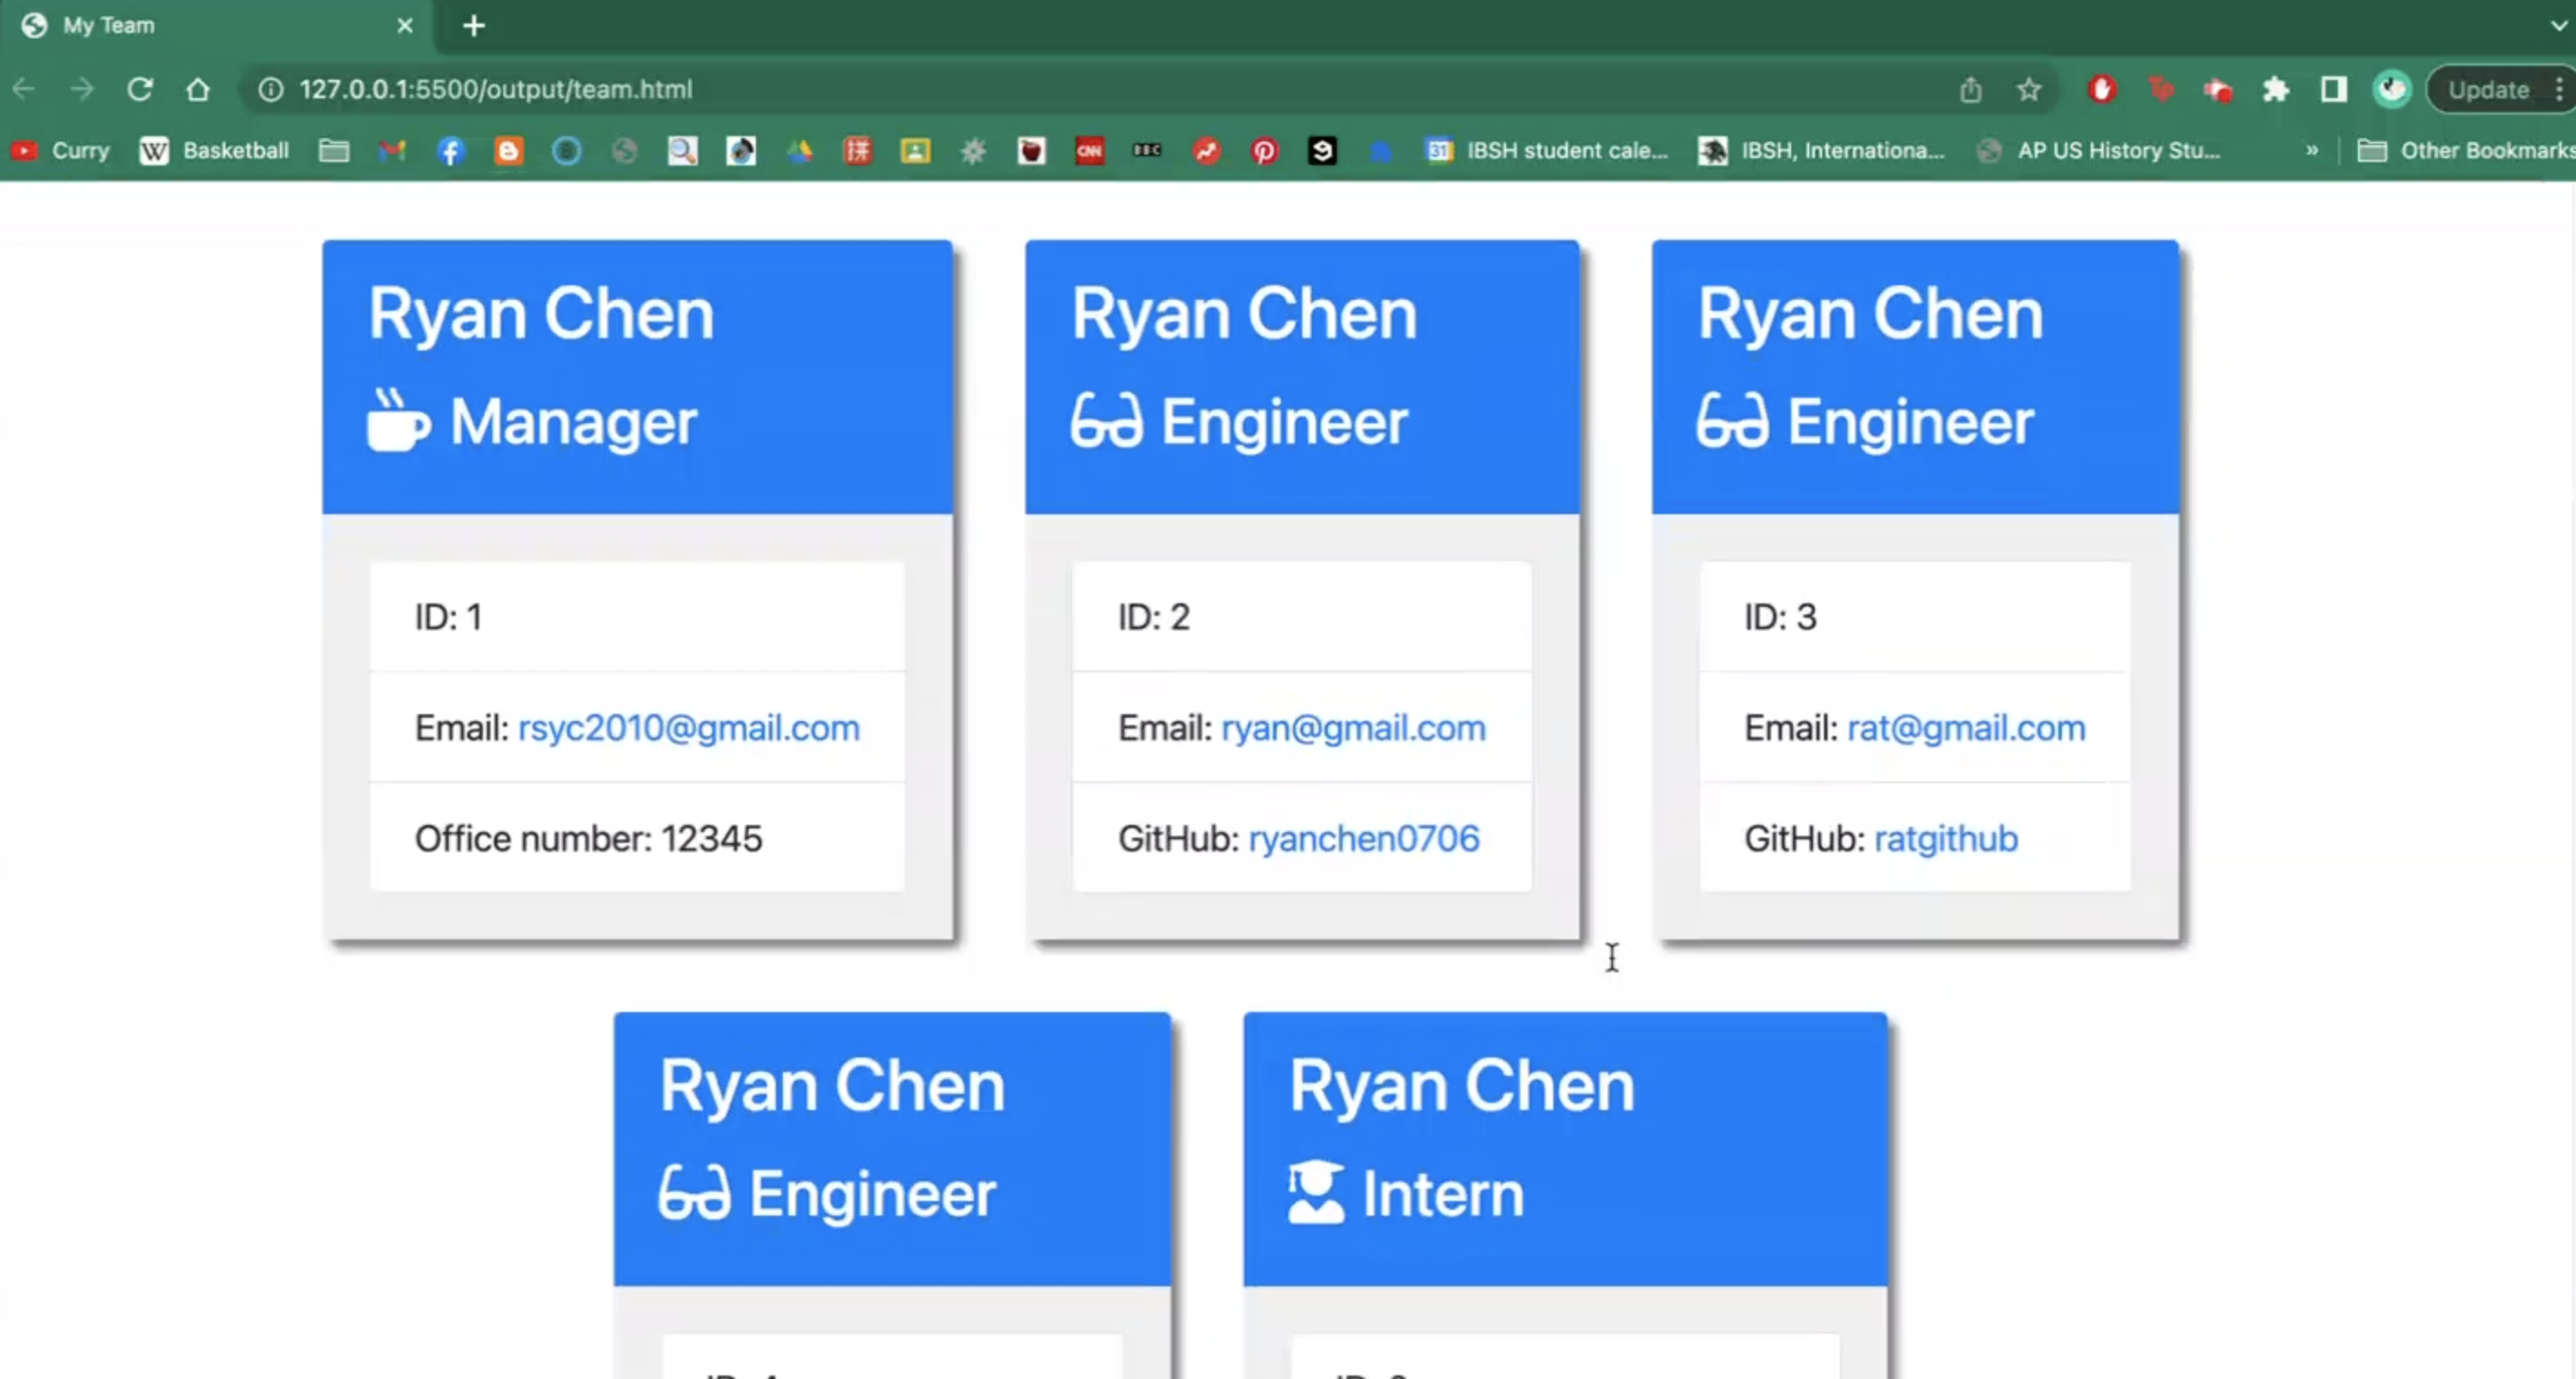Open the gear icon bookmark
This screenshot has height=1379, width=2576.
[x=973, y=151]
